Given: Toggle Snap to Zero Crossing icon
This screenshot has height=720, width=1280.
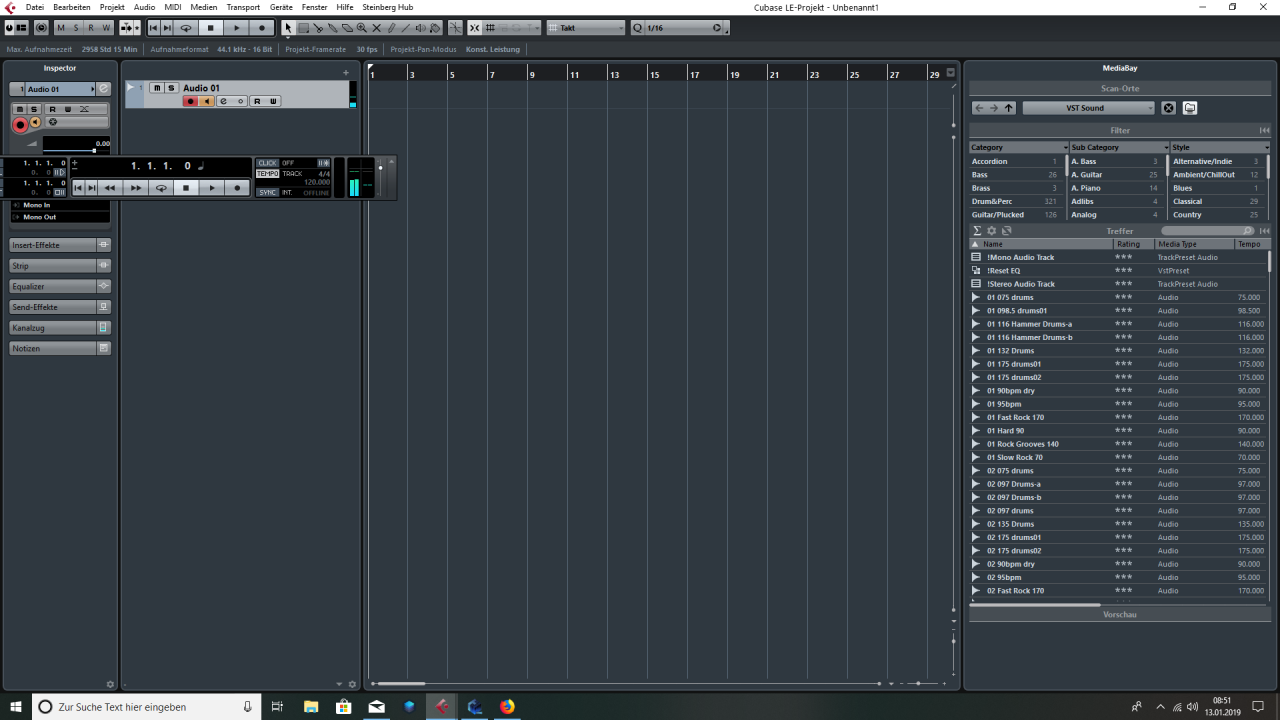Looking at the screenshot, I should click(456, 28).
